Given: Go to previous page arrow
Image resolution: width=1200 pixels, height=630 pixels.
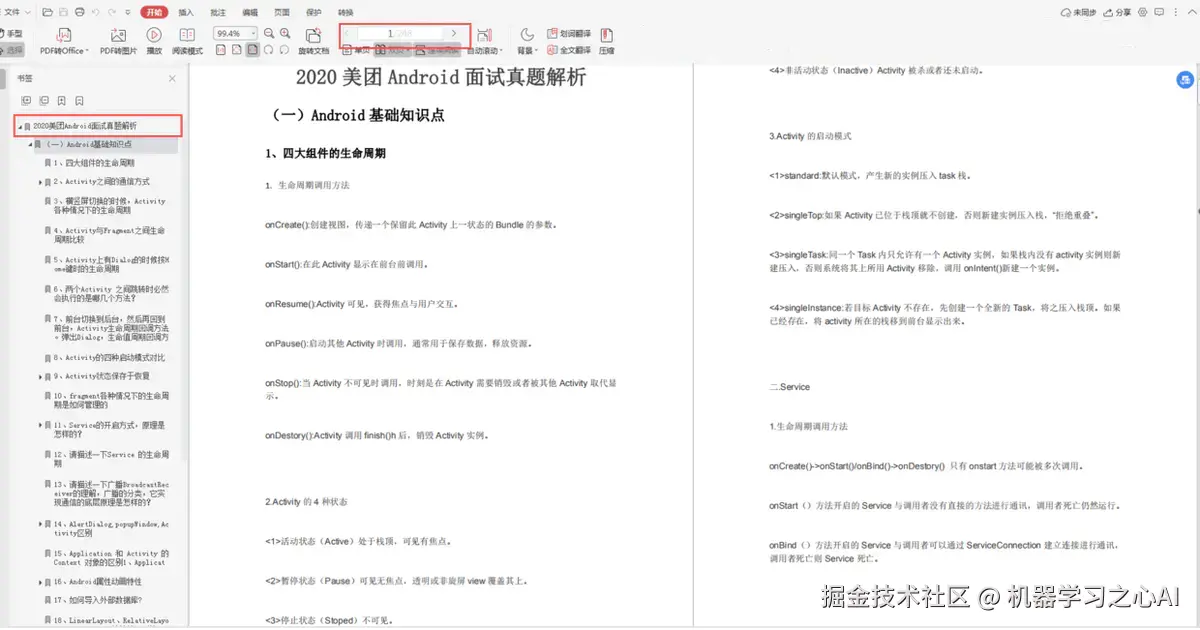Looking at the screenshot, I should [347, 33].
